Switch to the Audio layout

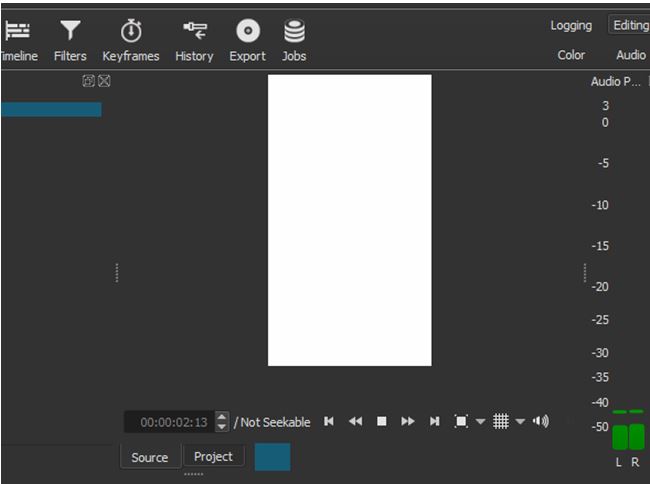[x=631, y=55]
